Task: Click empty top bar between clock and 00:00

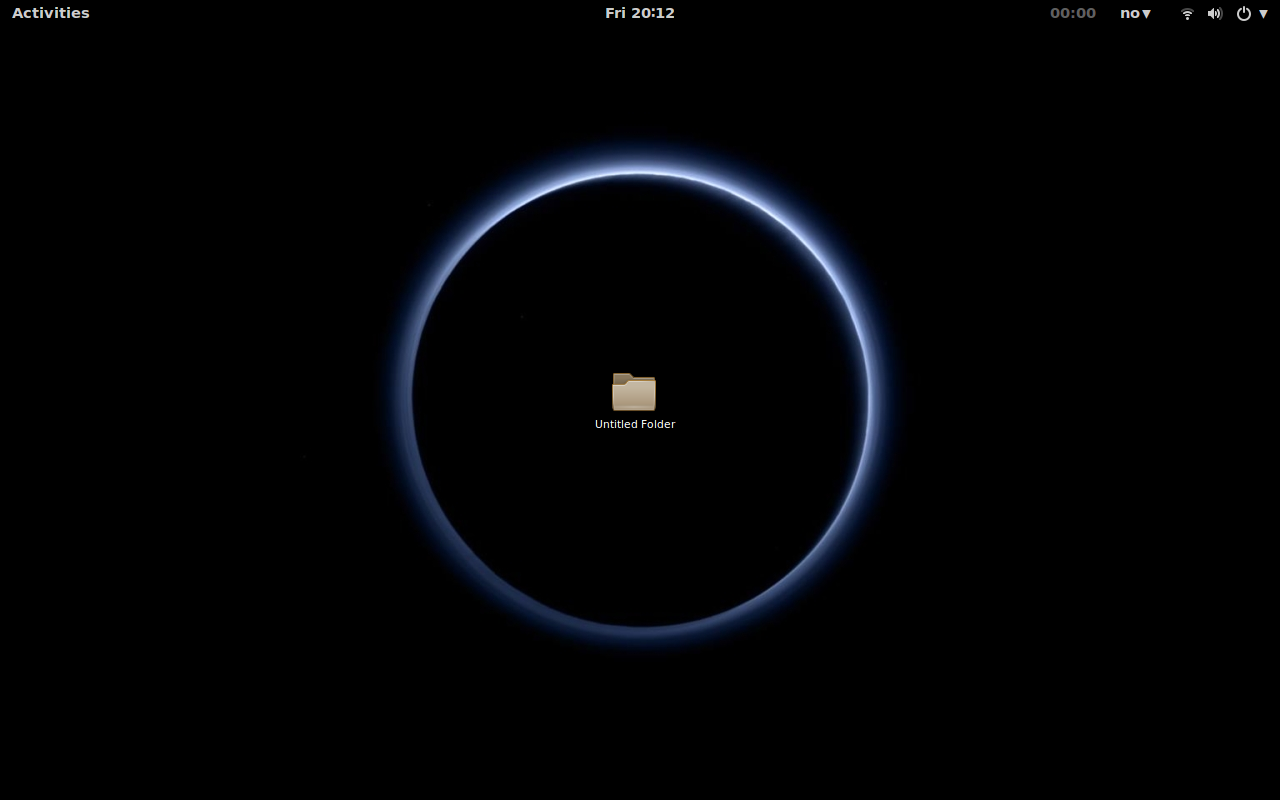Action: [x=860, y=13]
